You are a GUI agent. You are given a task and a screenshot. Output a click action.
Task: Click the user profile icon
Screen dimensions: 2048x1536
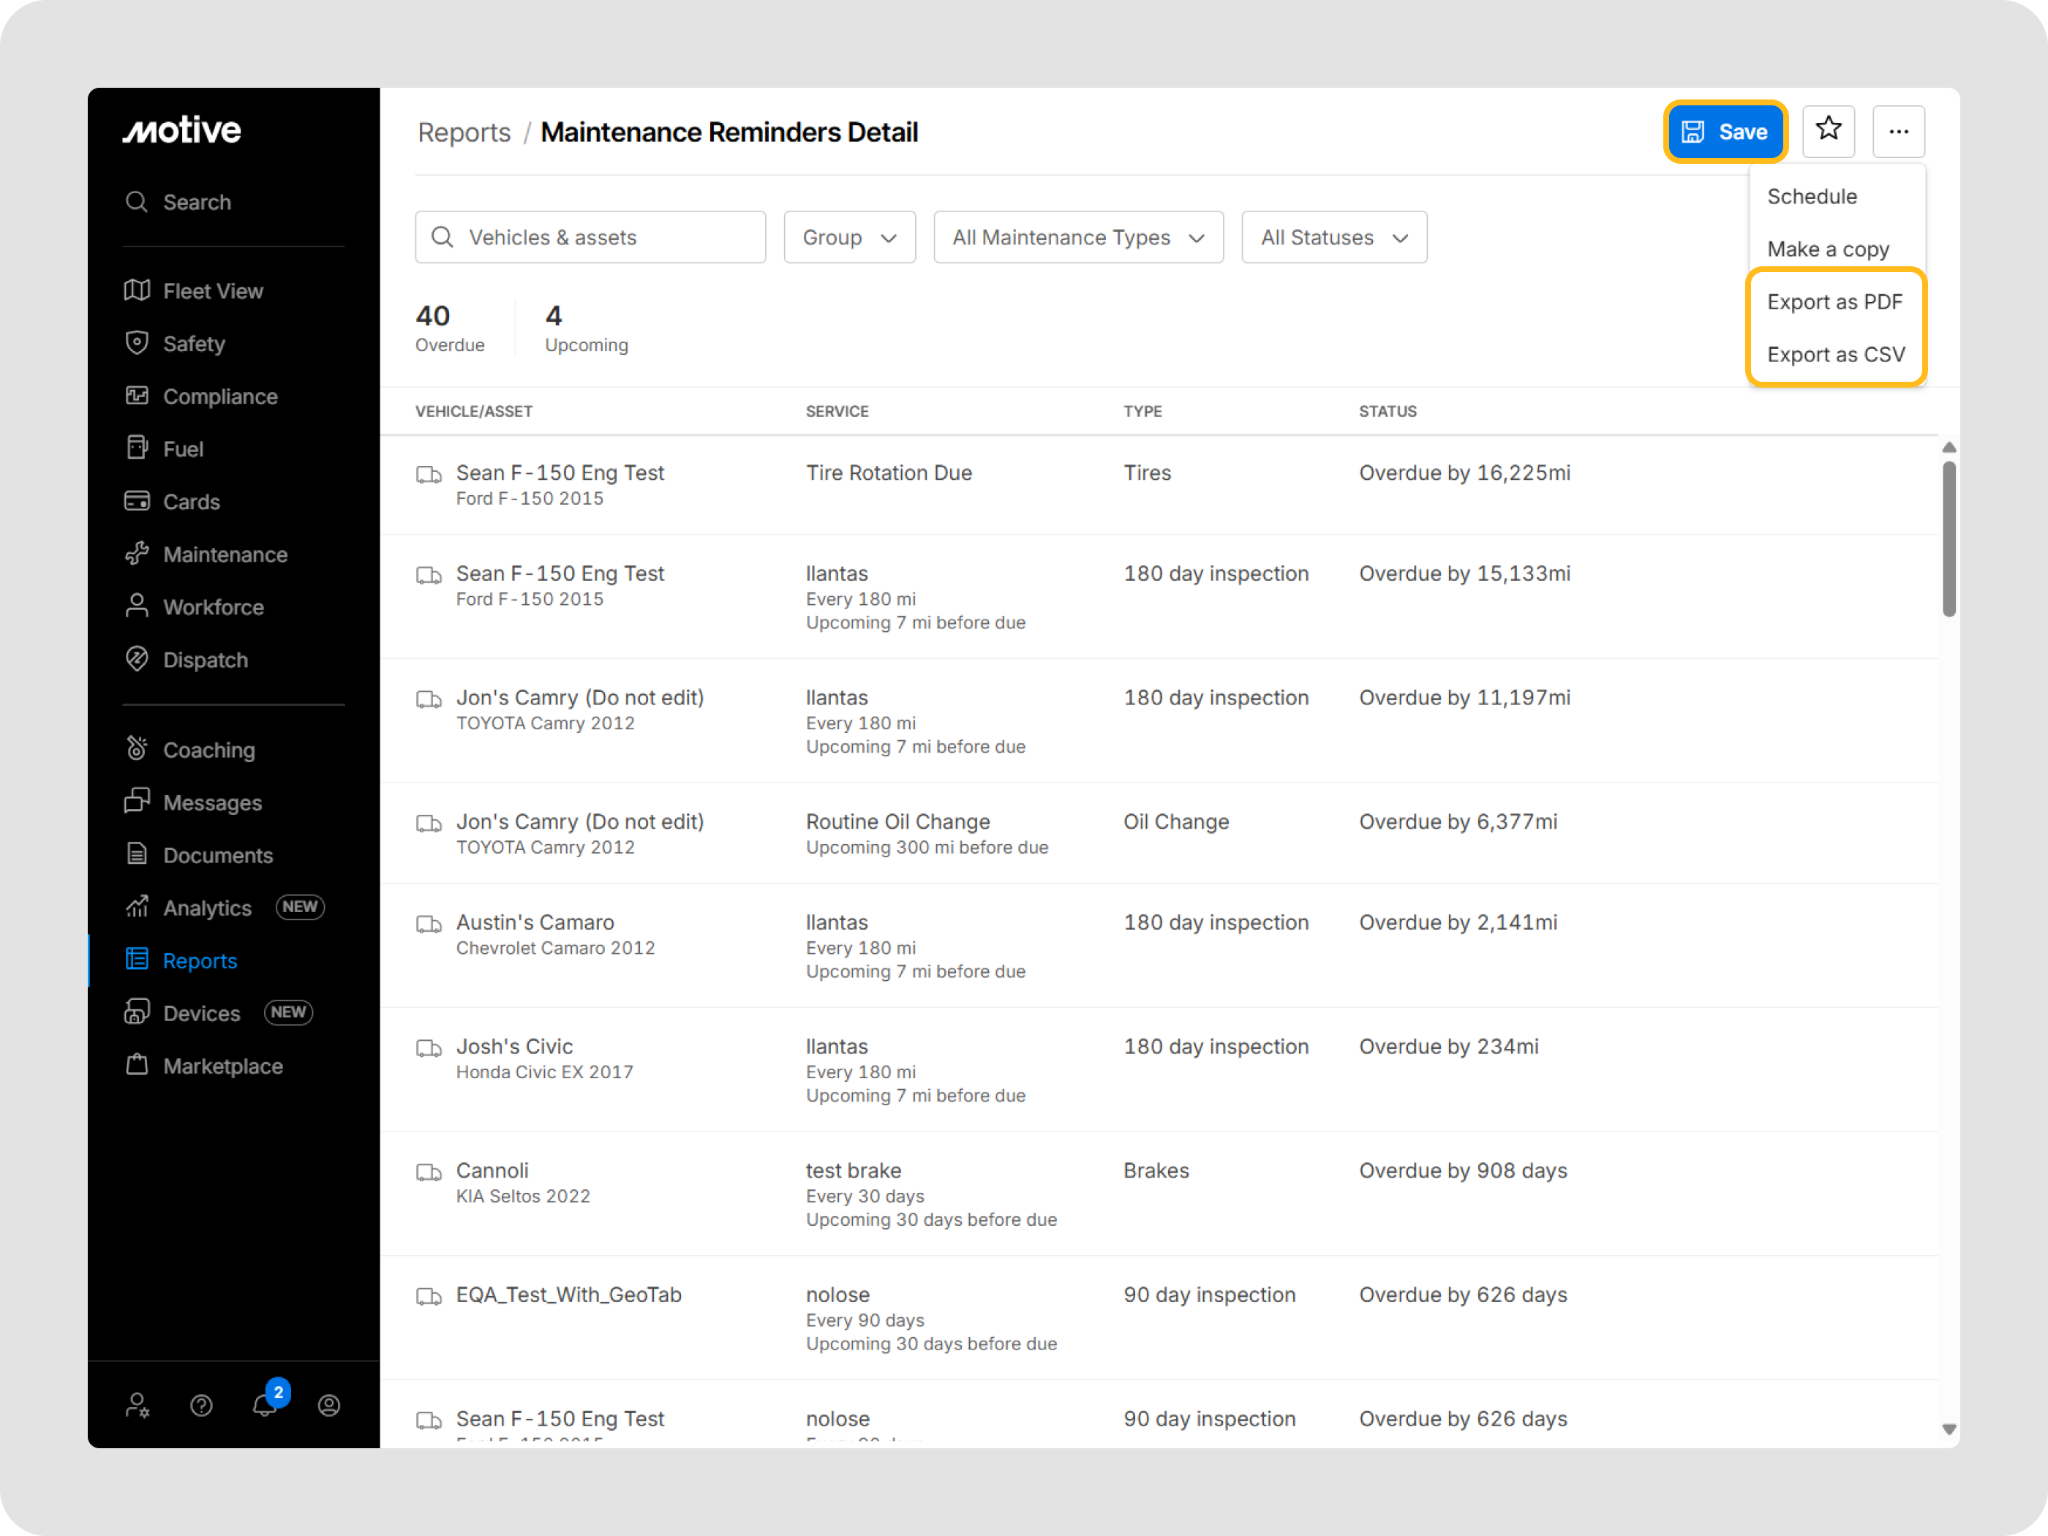[x=329, y=1406]
